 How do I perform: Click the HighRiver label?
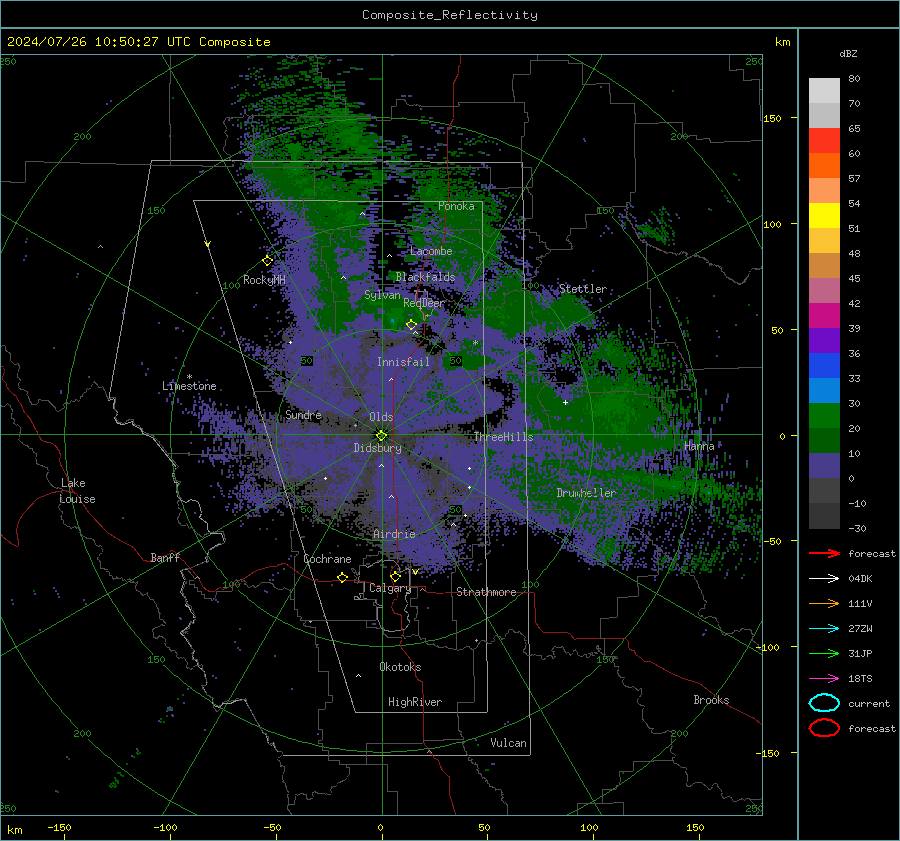coord(415,702)
